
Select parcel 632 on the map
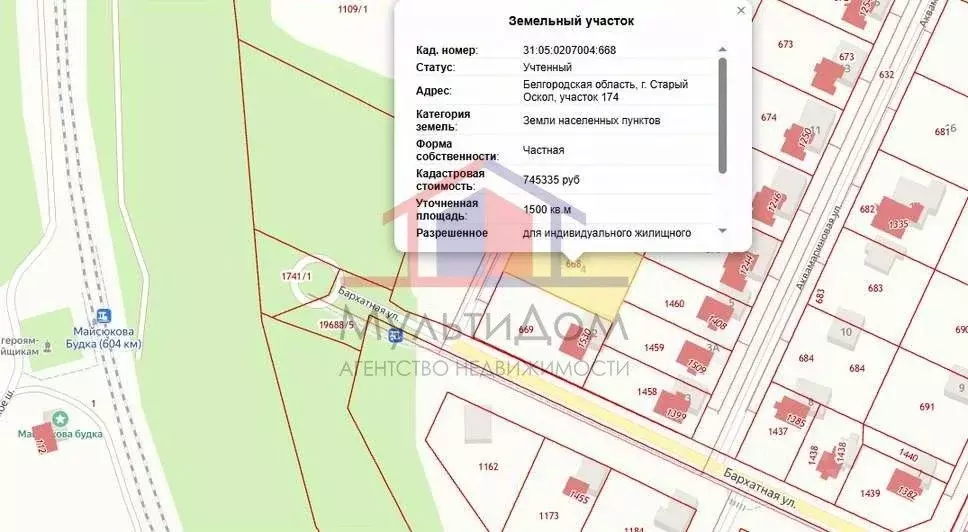[887, 74]
